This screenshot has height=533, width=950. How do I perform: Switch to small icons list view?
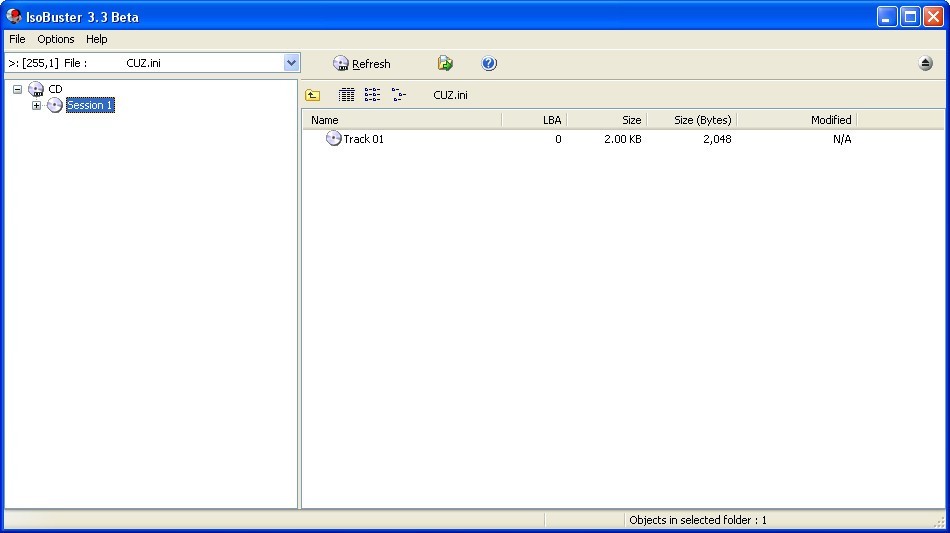(x=373, y=94)
